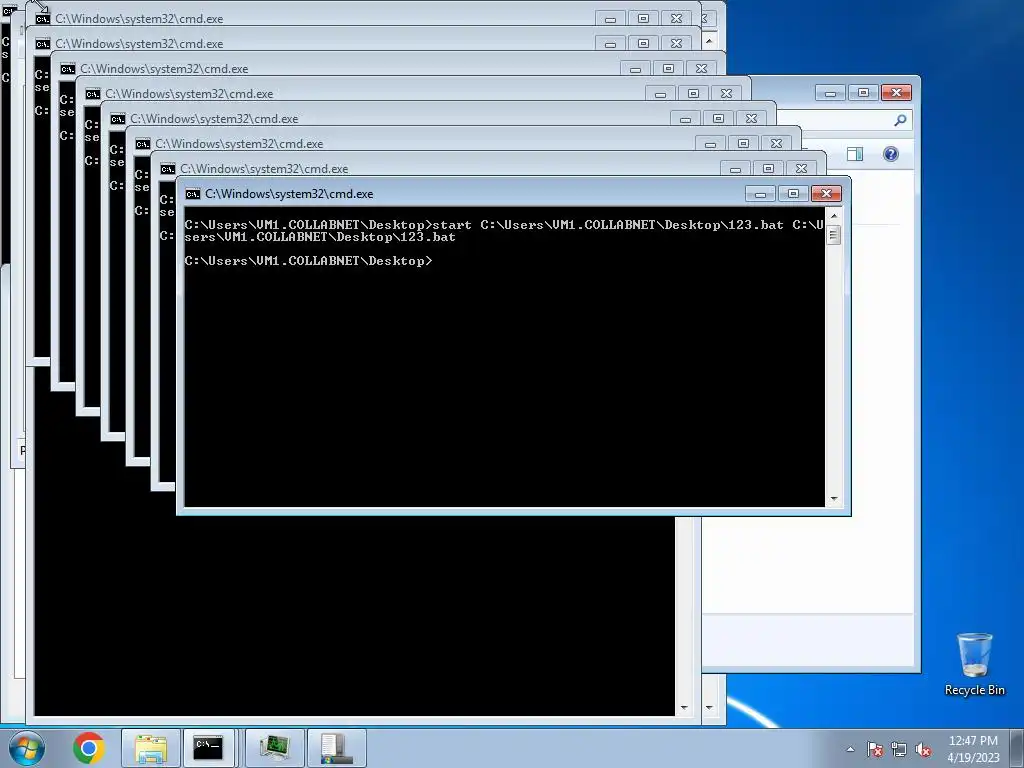Click the computer tower taskbar icon

[336, 748]
